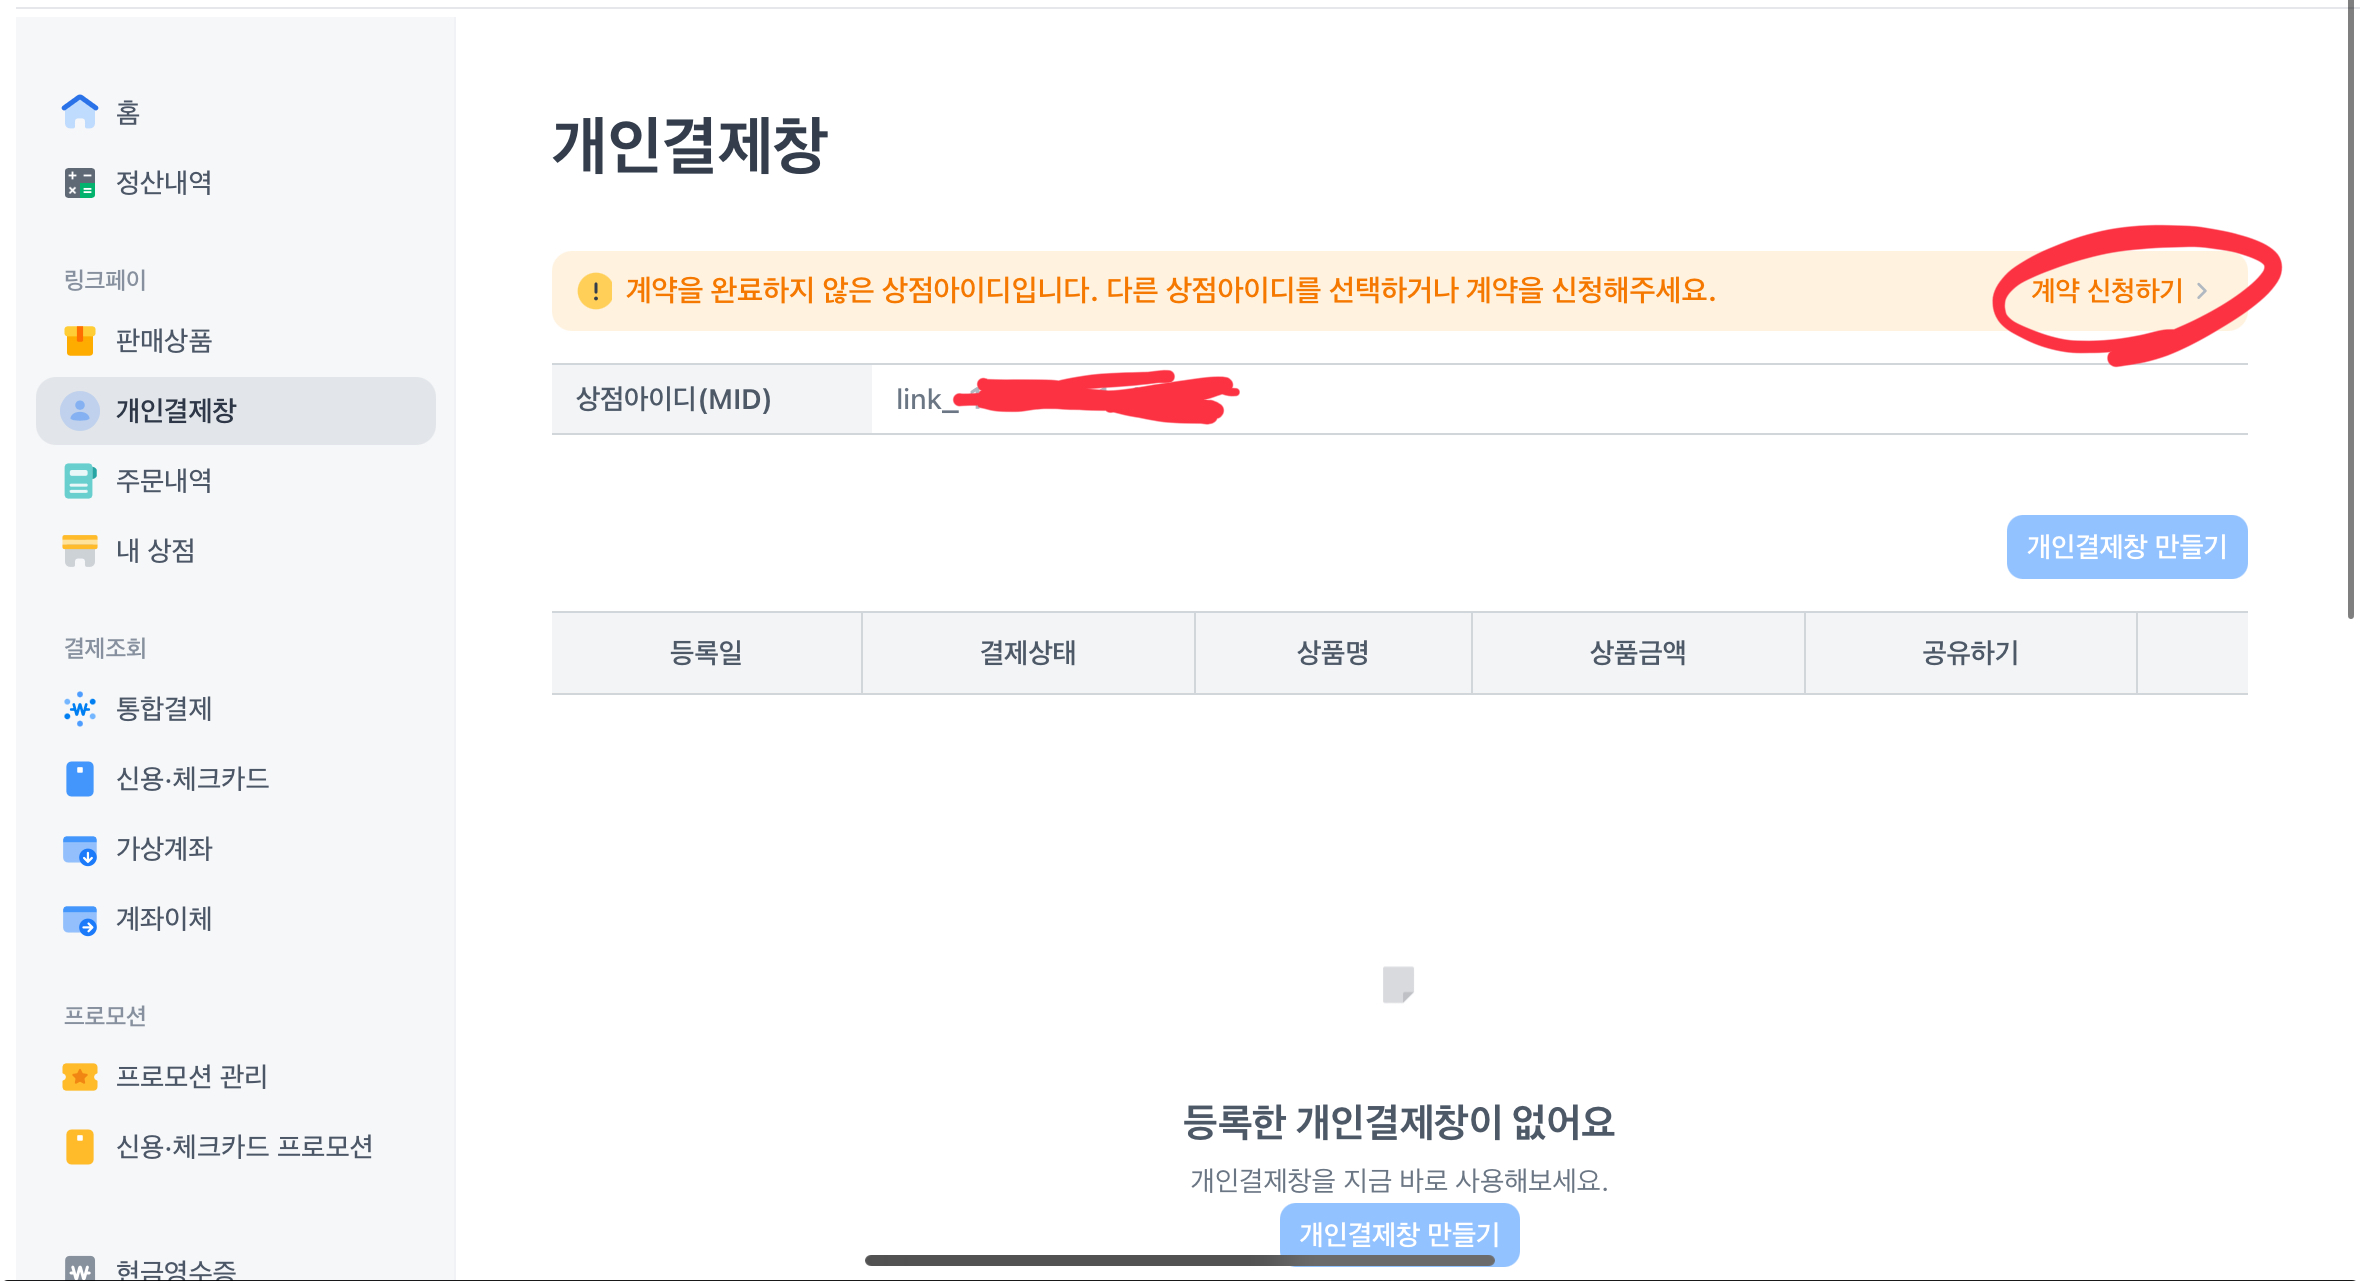
Task: Open 내 상점 storefront icon
Action: tap(80, 551)
